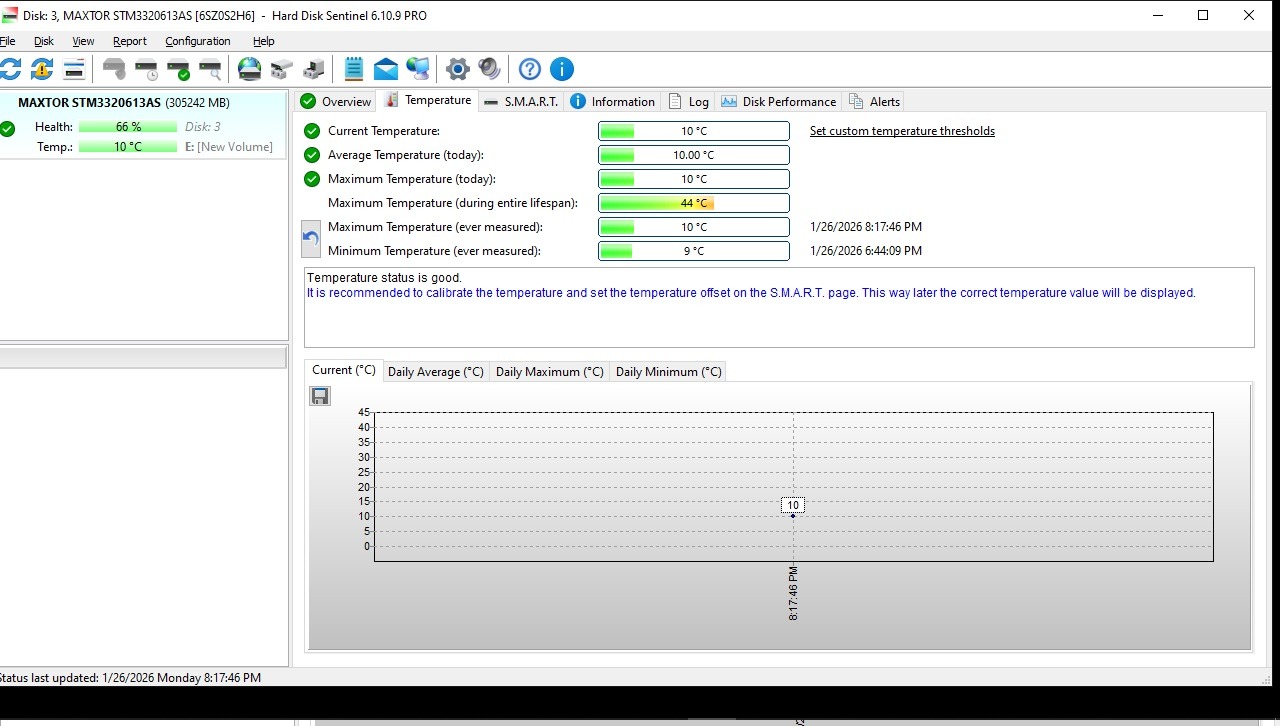Open settings via the gear icon

tap(457, 69)
